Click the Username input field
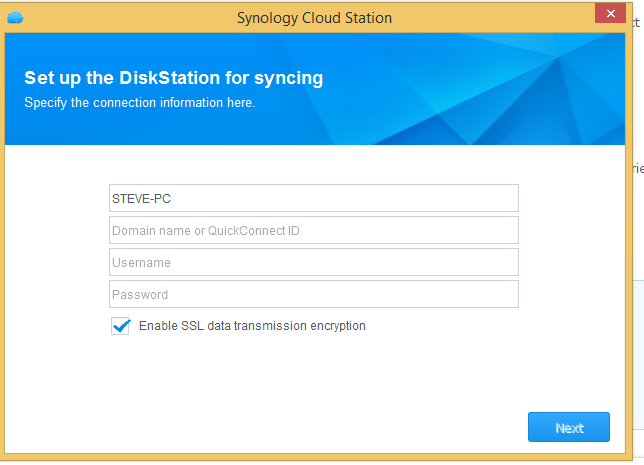Image resolution: width=644 pixels, height=465 pixels. click(314, 262)
